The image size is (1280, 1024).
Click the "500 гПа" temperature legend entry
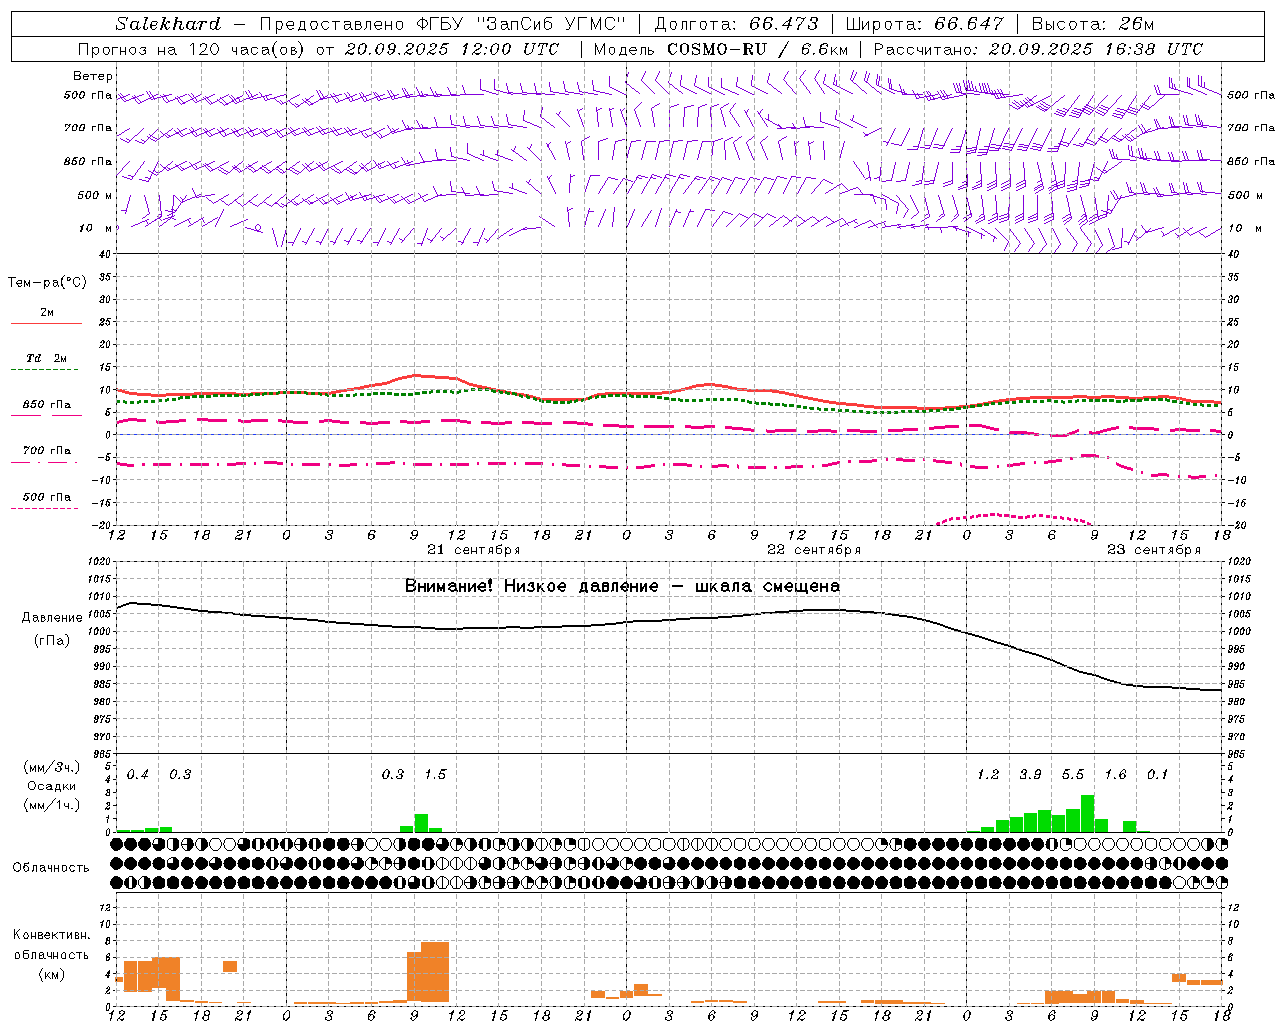pyautogui.click(x=47, y=496)
